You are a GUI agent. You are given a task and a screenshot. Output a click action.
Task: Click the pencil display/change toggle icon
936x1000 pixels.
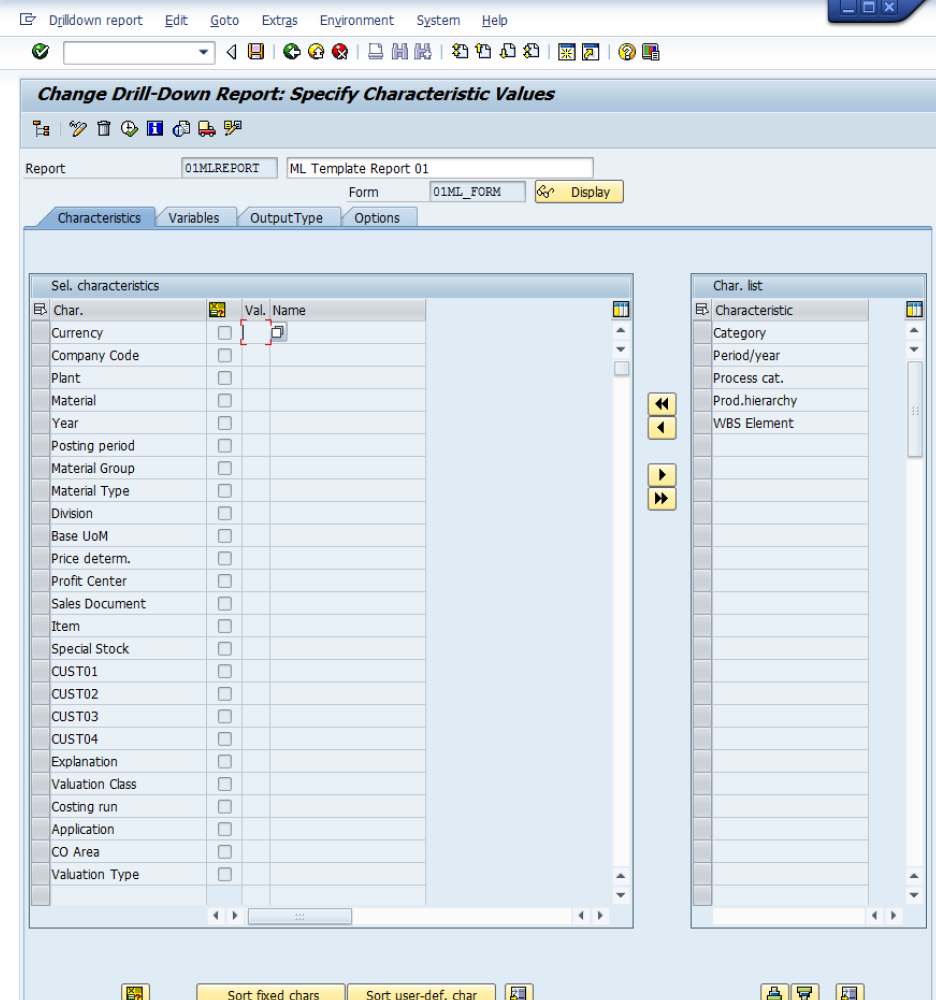point(78,129)
